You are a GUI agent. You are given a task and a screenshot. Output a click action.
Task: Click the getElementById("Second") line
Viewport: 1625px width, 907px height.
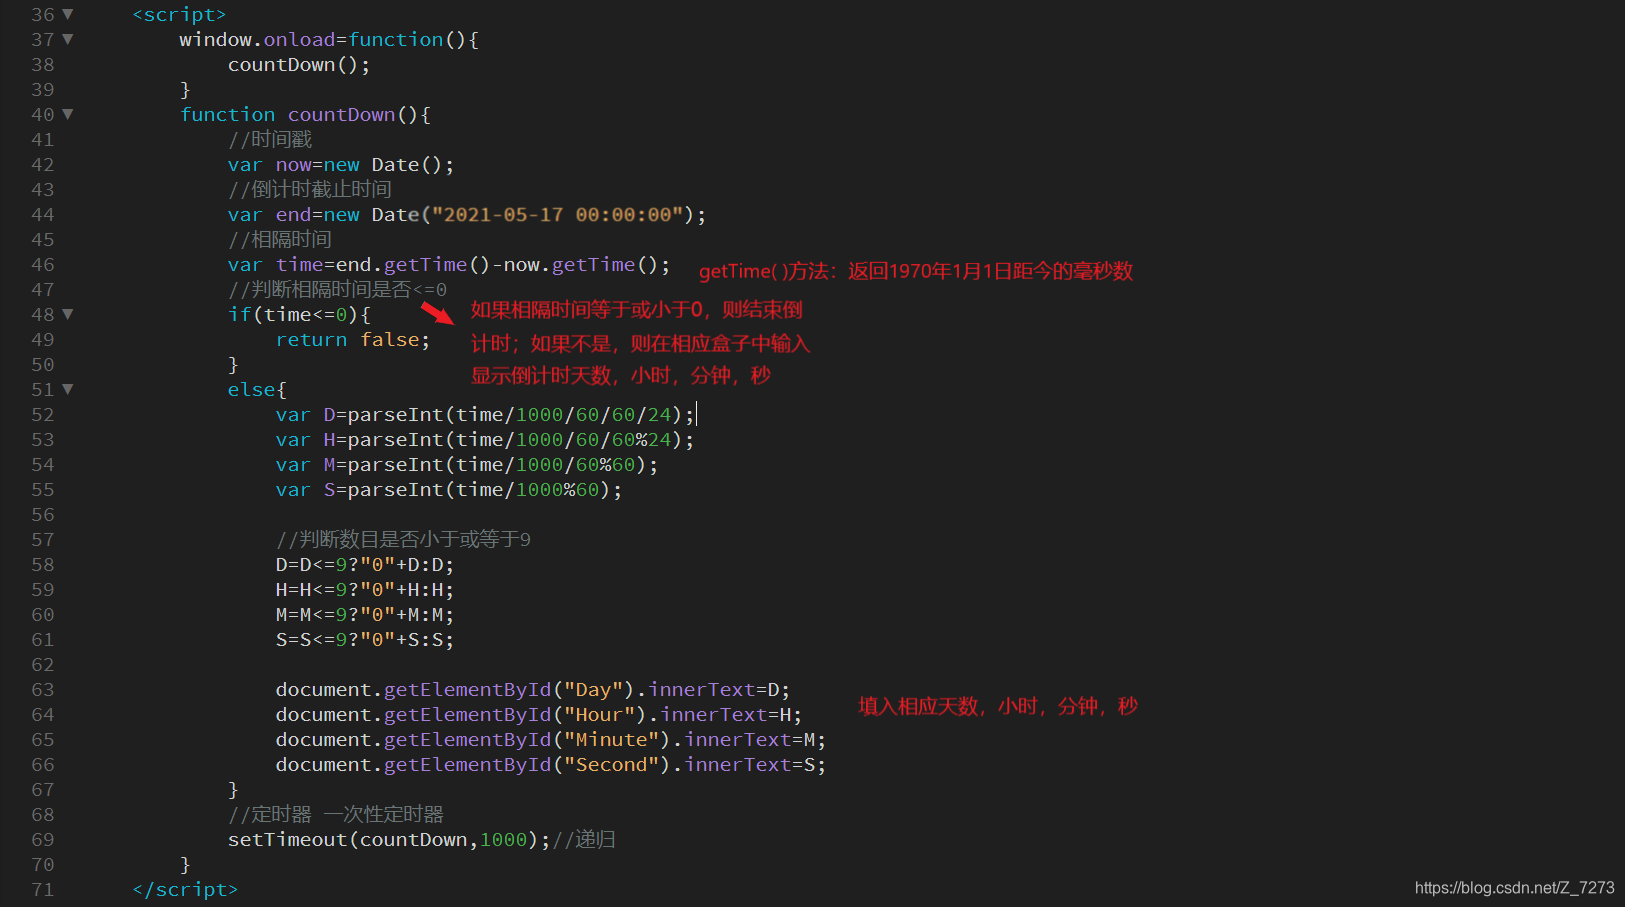point(551,765)
